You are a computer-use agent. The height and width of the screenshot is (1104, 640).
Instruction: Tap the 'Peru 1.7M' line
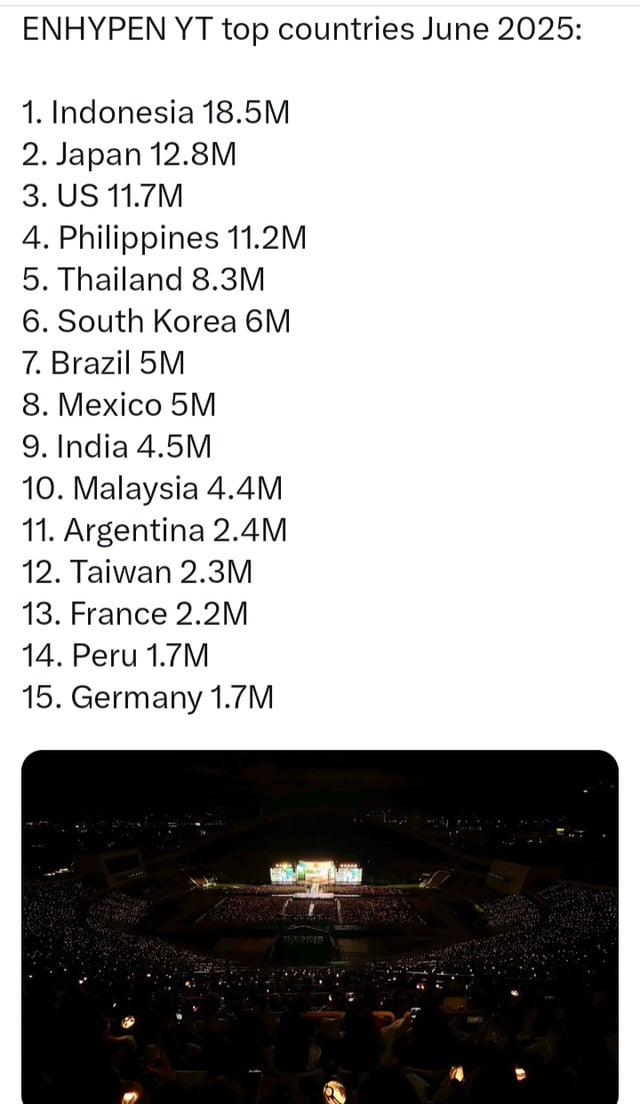pyautogui.click(x=115, y=656)
